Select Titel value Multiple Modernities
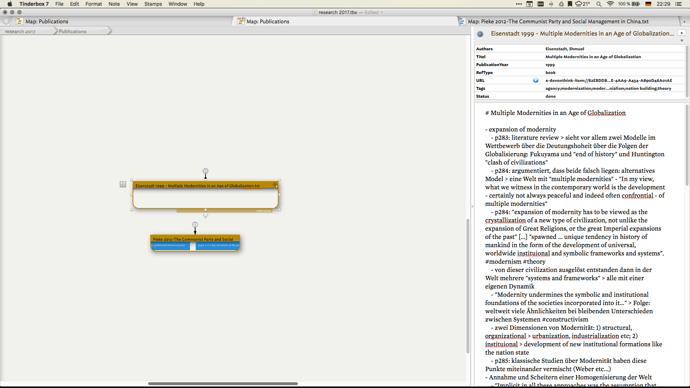690x388 pixels. [x=593, y=57]
